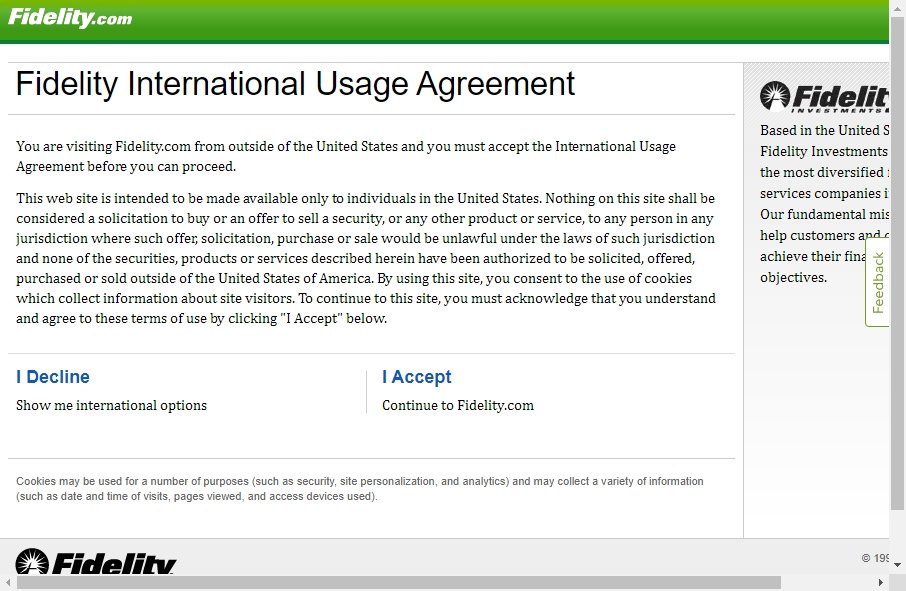Image resolution: width=906 pixels, height=591 pixels.
Task: Click the I Accept link
Action: tap(417, 377)
